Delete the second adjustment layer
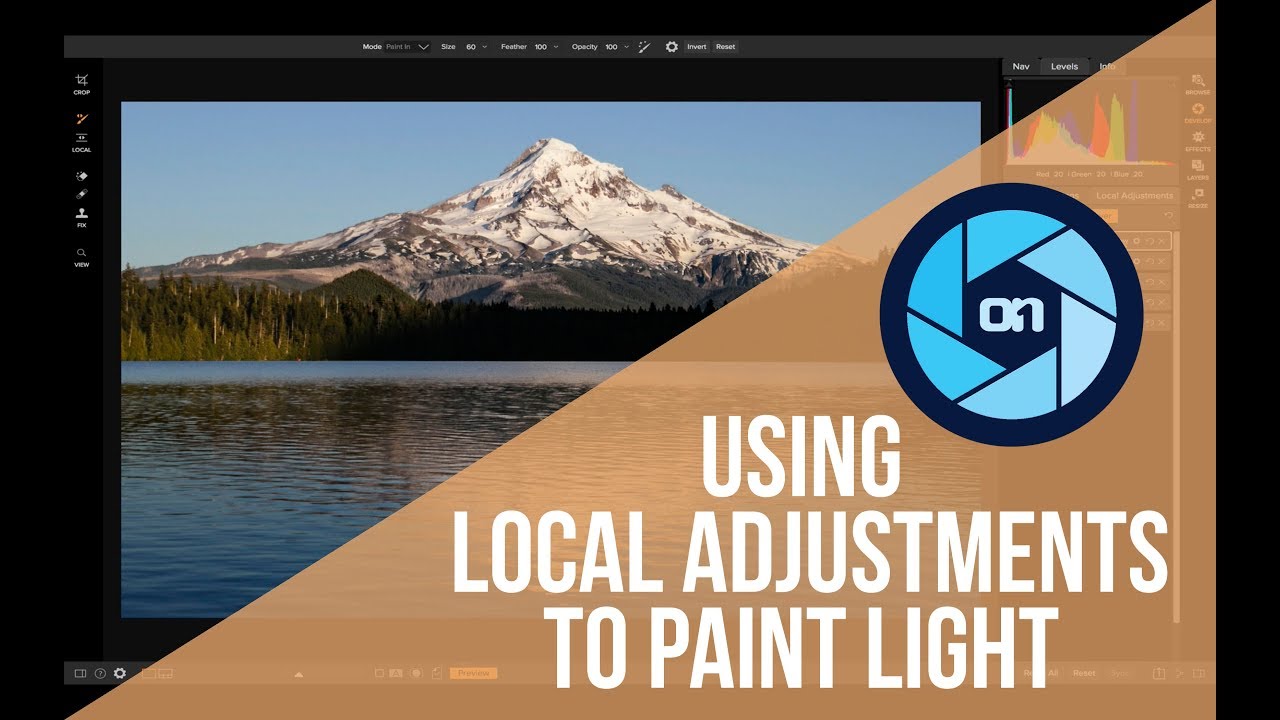This screenshot has width=1280, height=720. pos(1162,262)
